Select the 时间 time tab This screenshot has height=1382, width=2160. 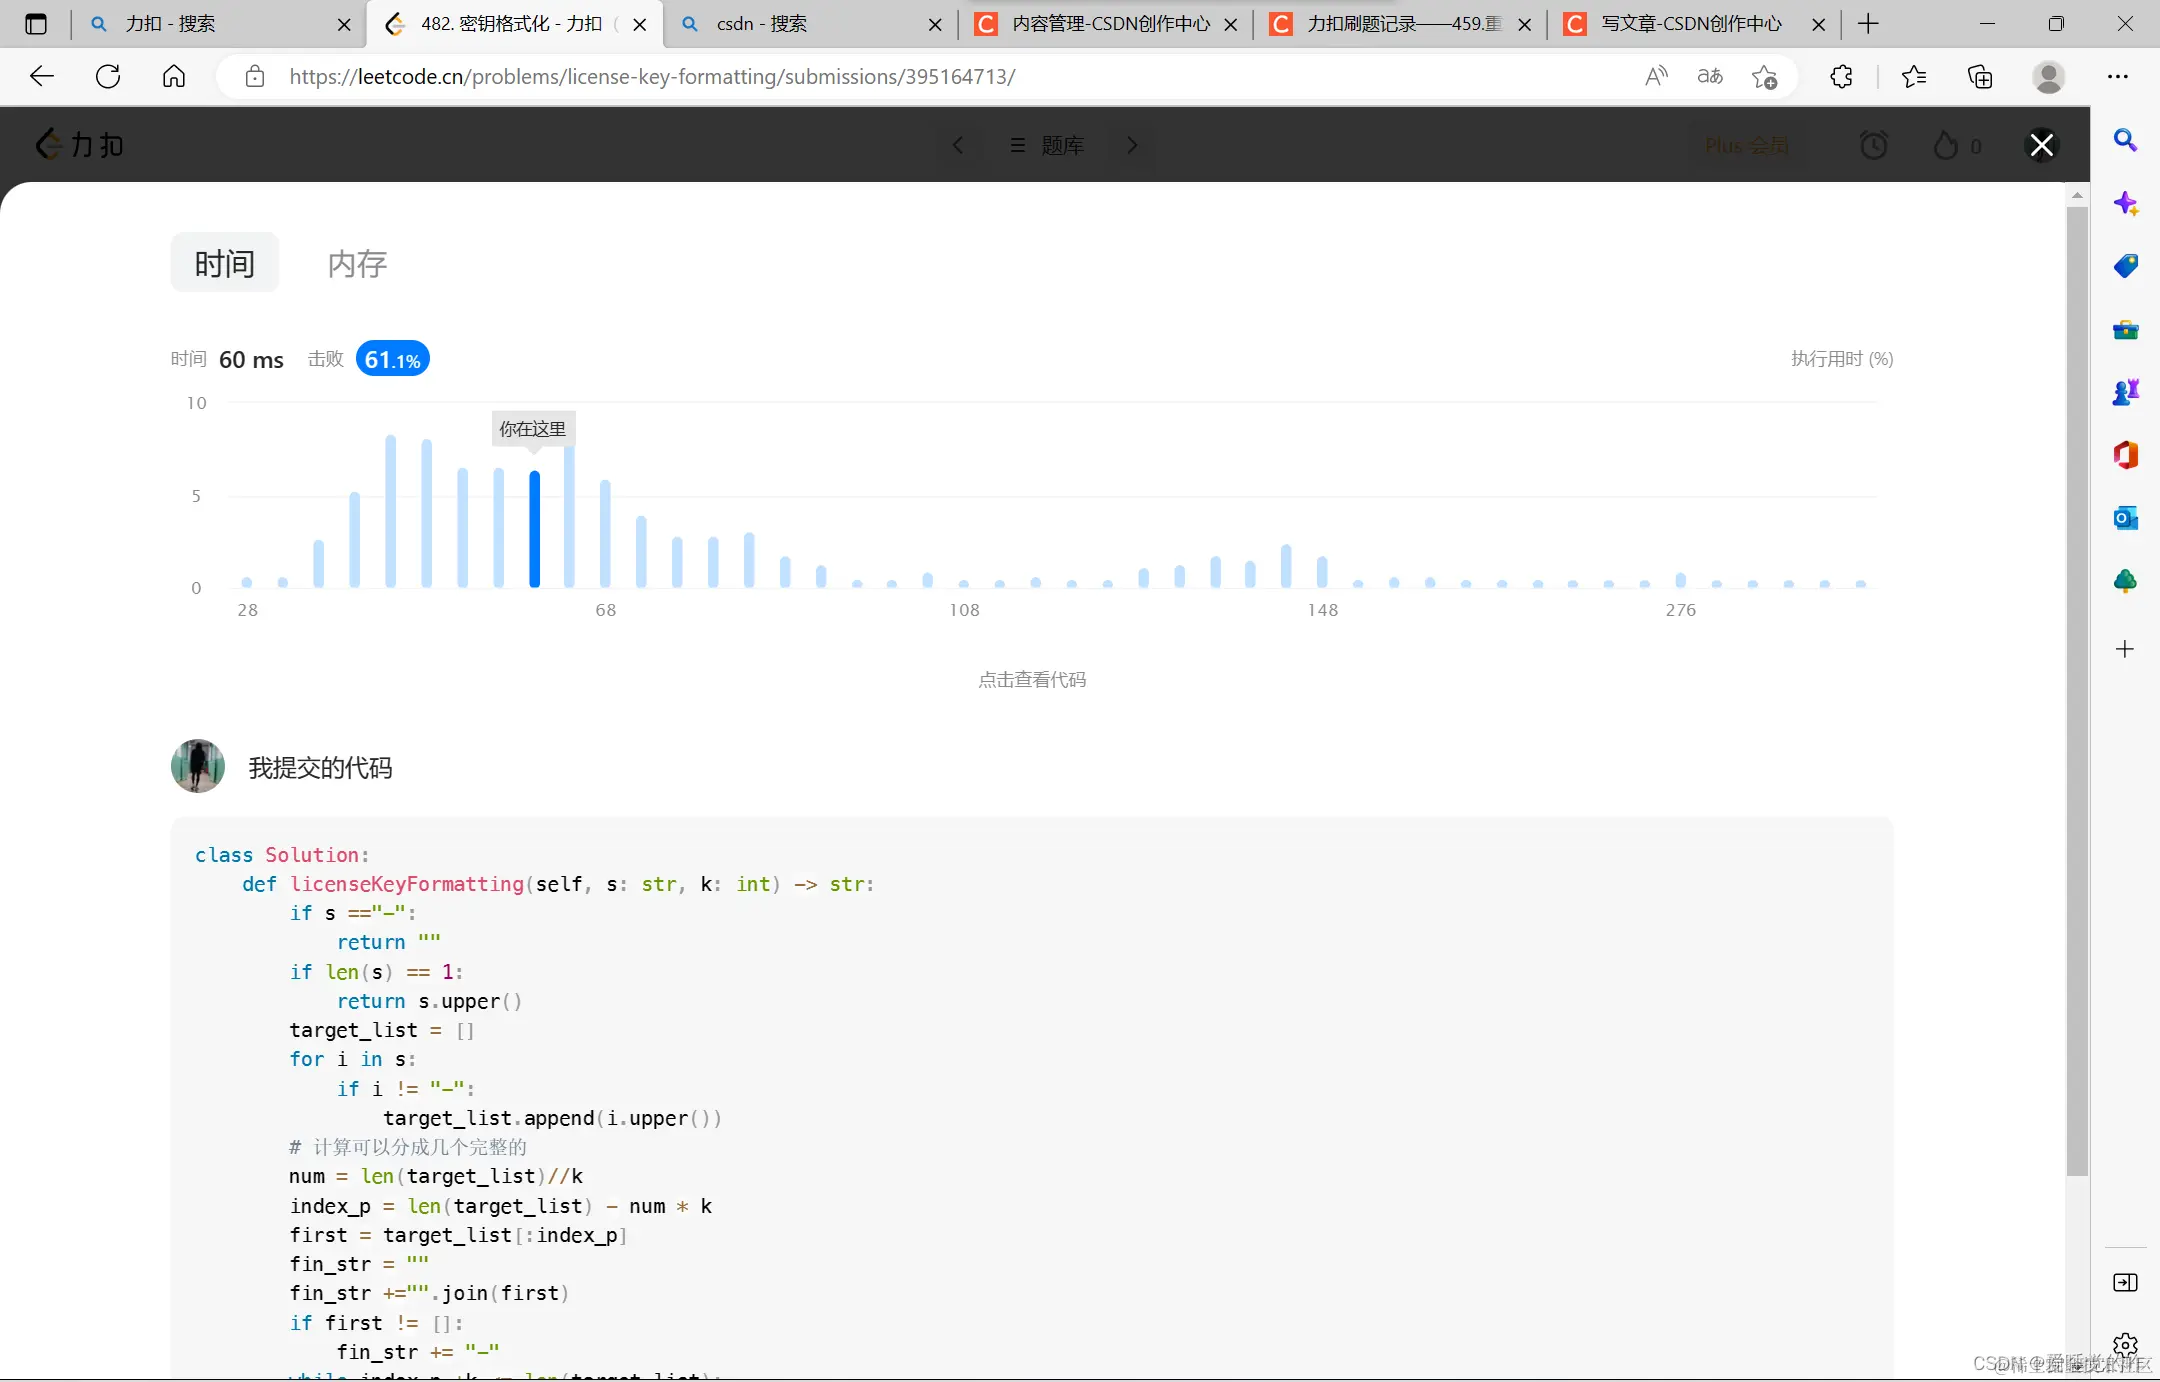(x=224, y=264)
